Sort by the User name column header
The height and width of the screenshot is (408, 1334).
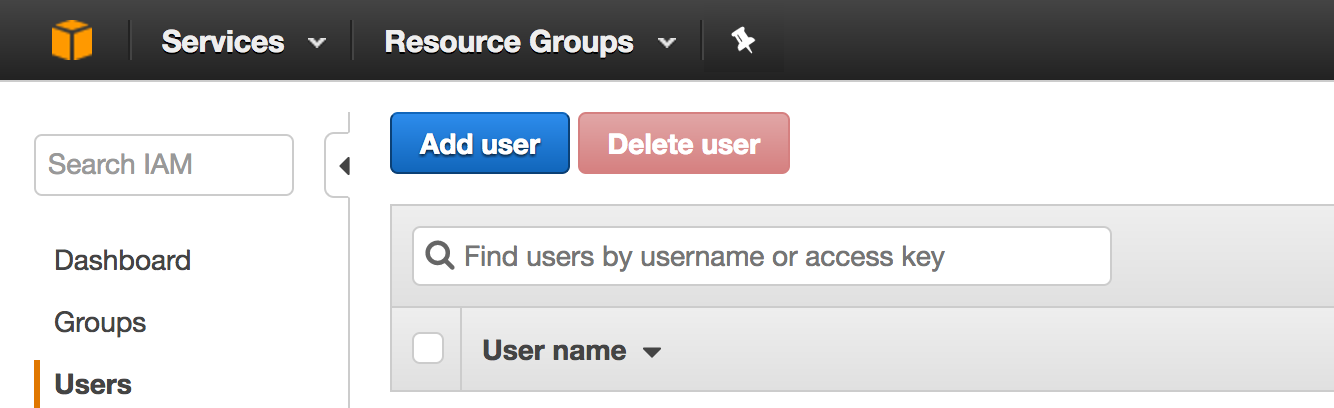pos(554,350)
